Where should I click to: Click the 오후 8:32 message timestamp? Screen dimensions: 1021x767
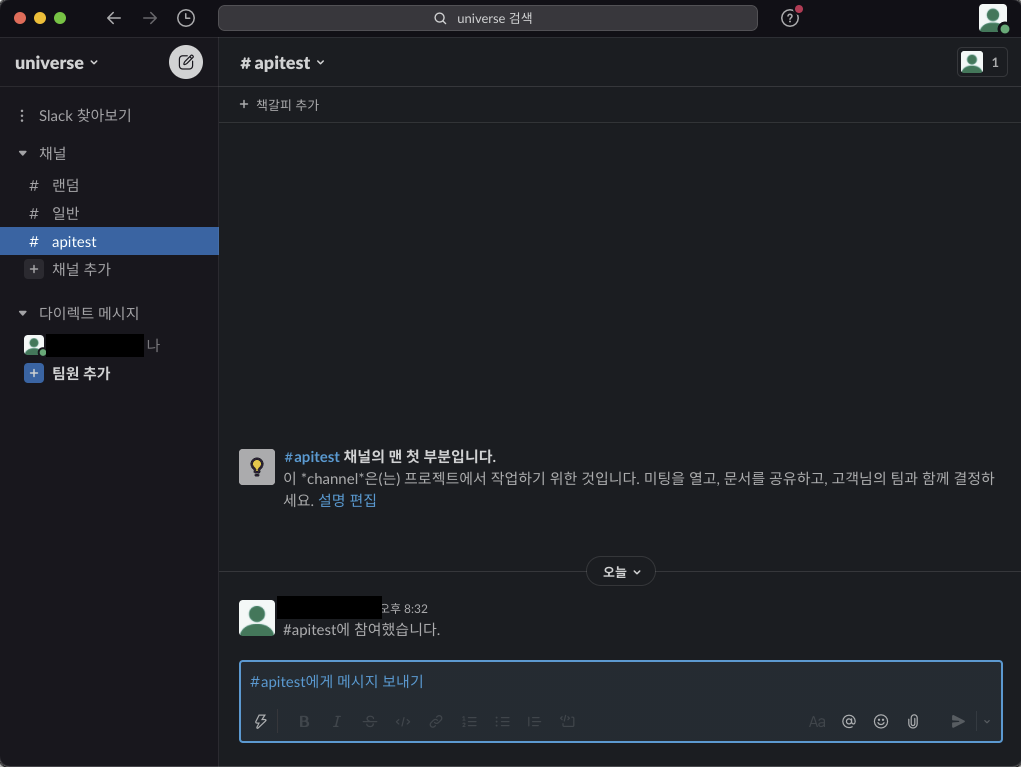[404, 609]
